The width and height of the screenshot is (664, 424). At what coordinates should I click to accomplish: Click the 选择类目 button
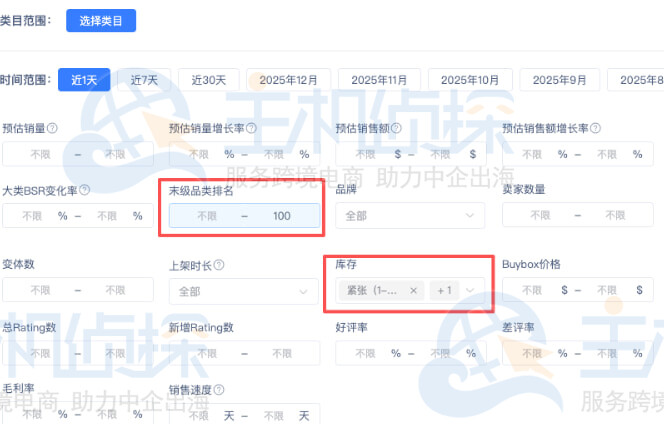[x=101, y=21]
